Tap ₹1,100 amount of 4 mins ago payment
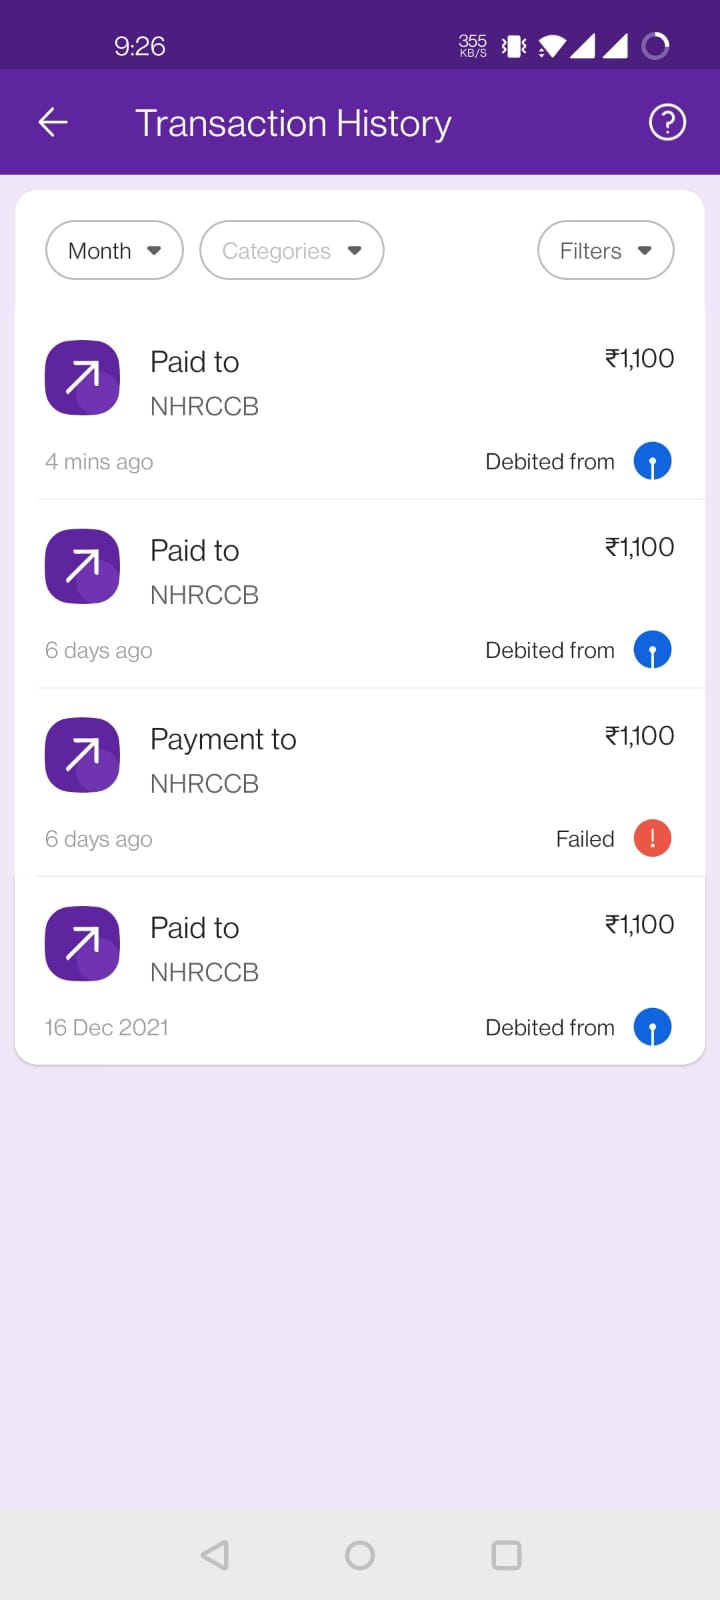Viewport: 720px width, 1600px height. 639,358
